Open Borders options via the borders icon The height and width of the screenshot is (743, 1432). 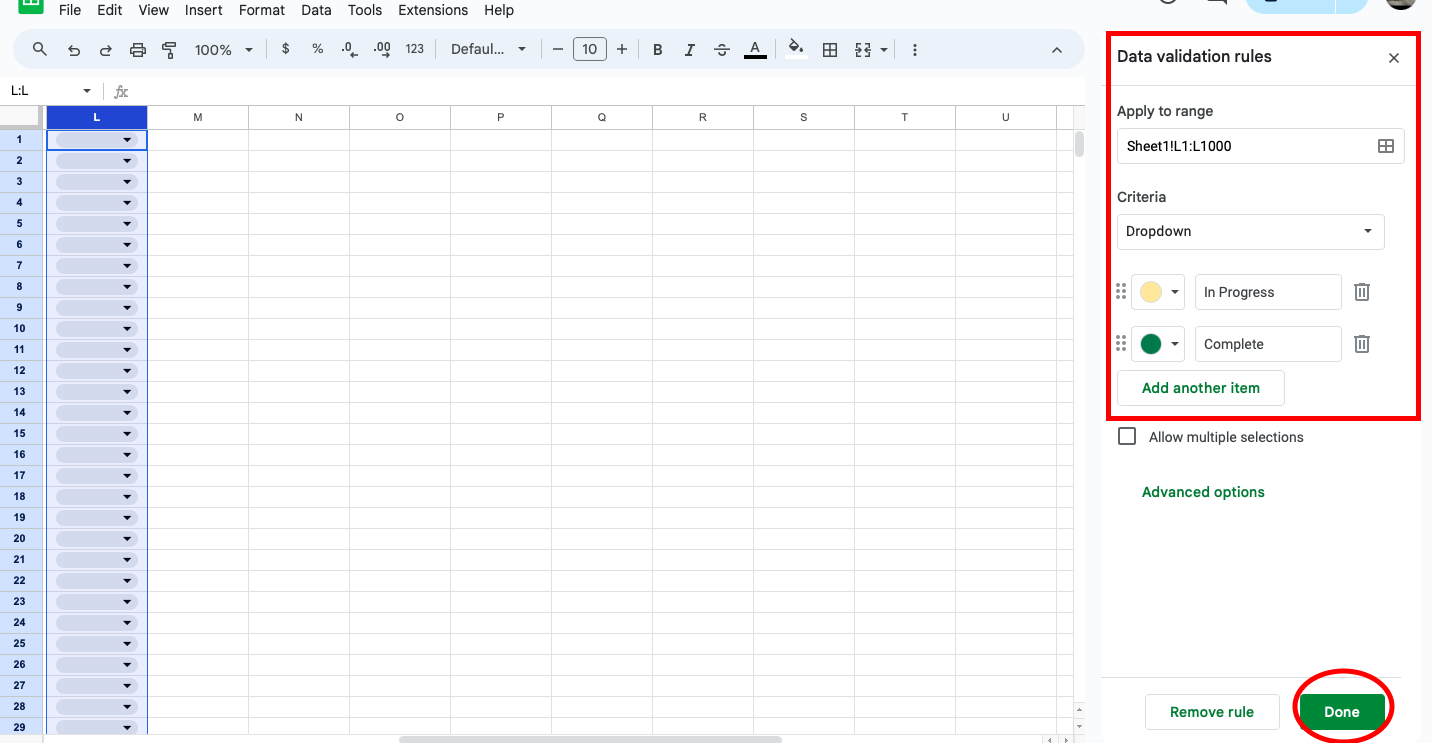pos(830,49)
